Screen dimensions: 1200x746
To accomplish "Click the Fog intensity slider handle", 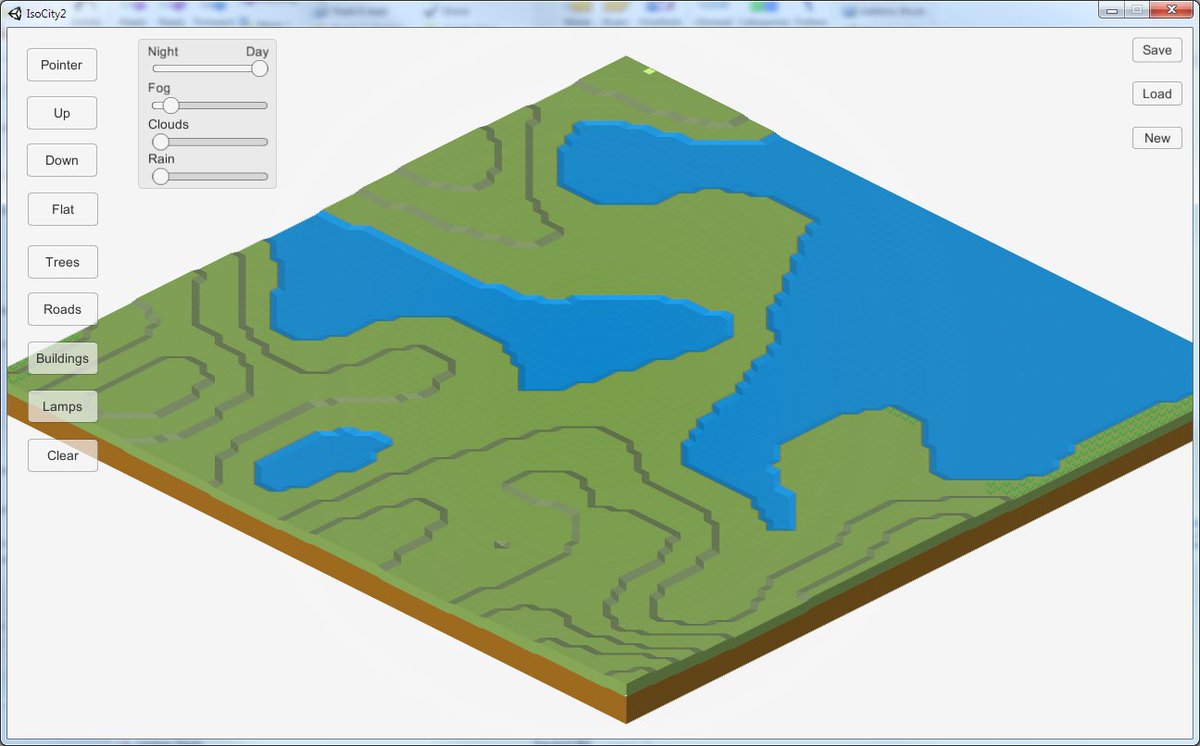I will (x=170, y=105).
